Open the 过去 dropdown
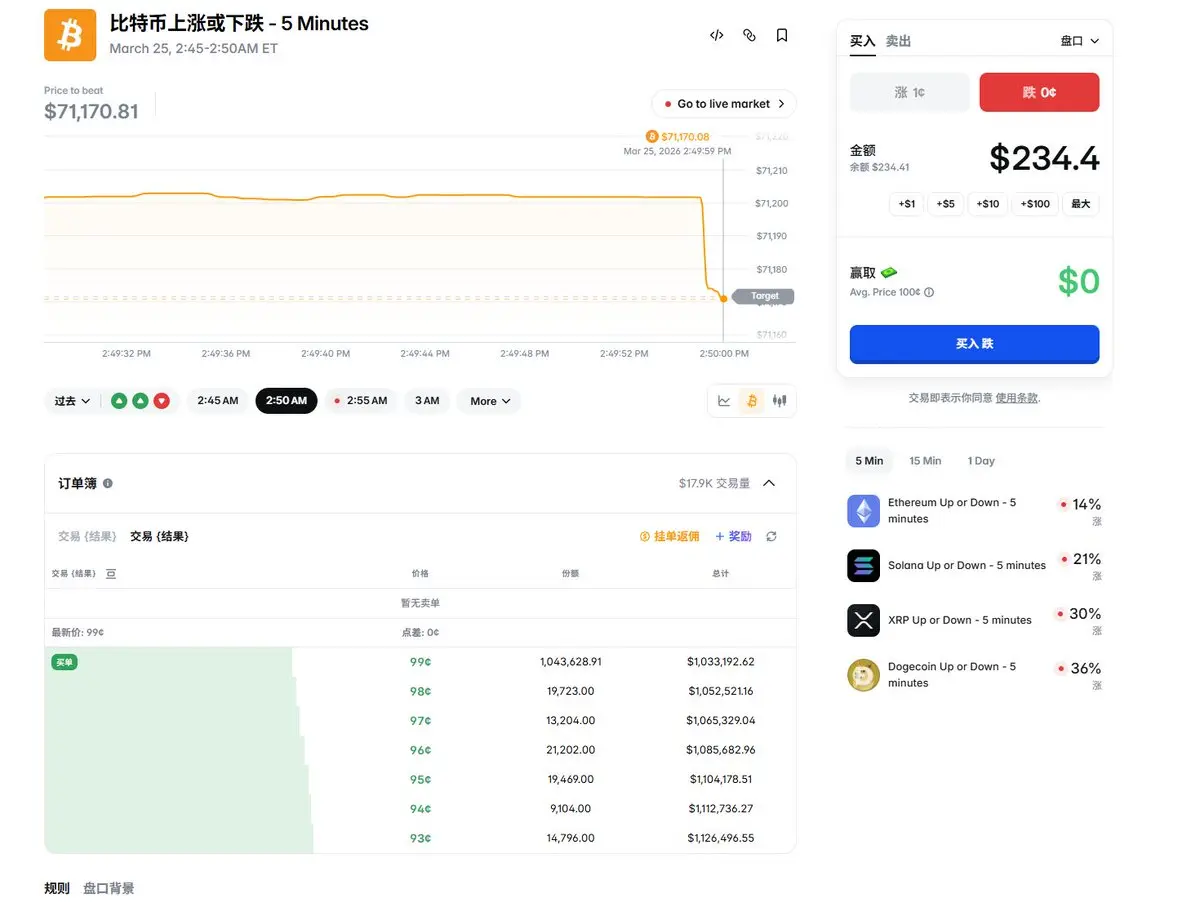The height and width of the screenshot is (907, 1200). click(x=72, y=401)
